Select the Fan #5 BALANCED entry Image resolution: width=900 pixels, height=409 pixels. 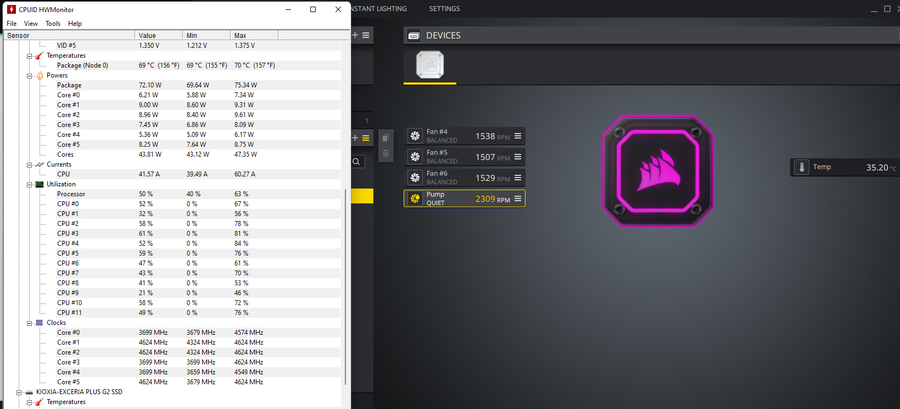pyautogui.click(x=465, y=157)
